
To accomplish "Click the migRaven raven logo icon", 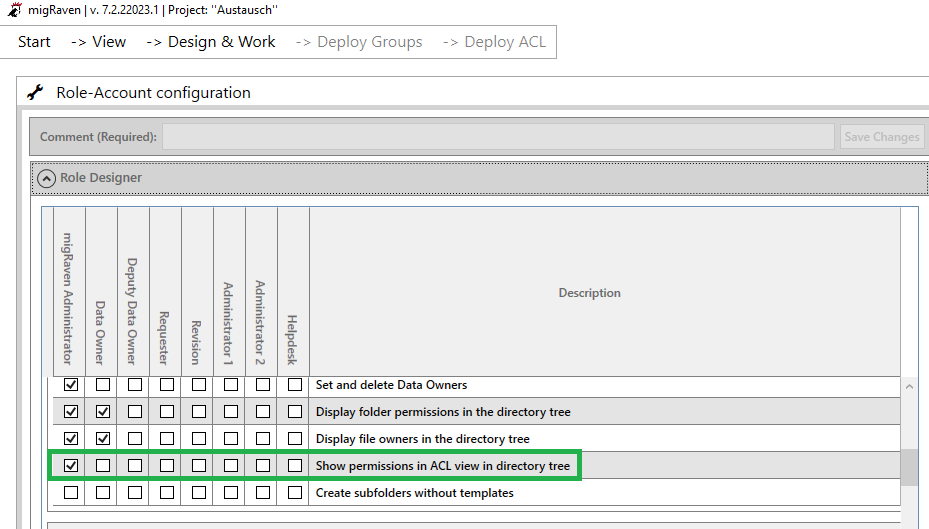I will [x=15, y=9].
